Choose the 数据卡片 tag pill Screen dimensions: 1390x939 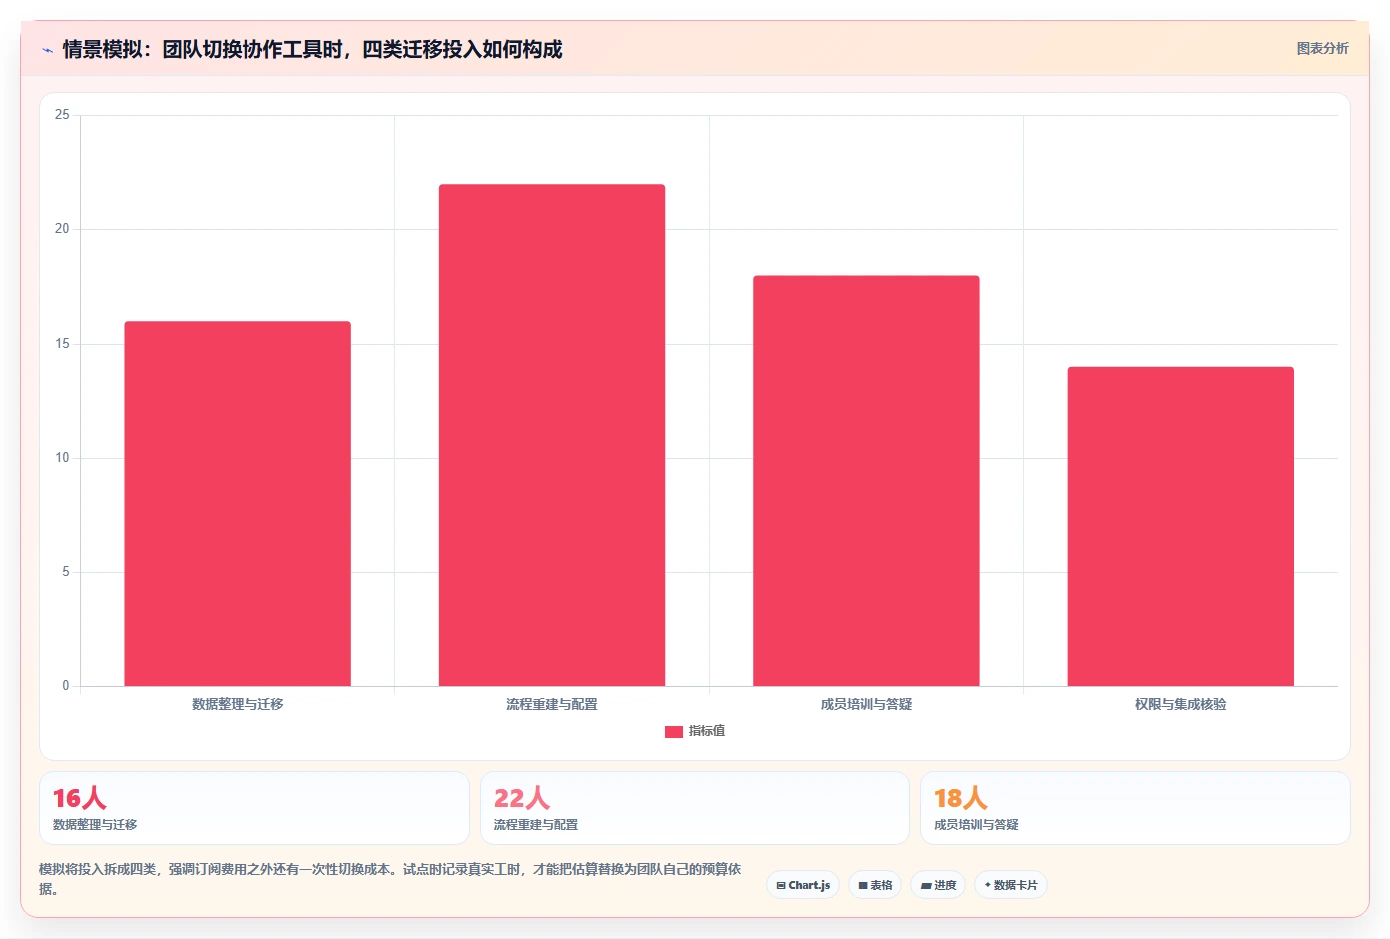[1011, 885]
